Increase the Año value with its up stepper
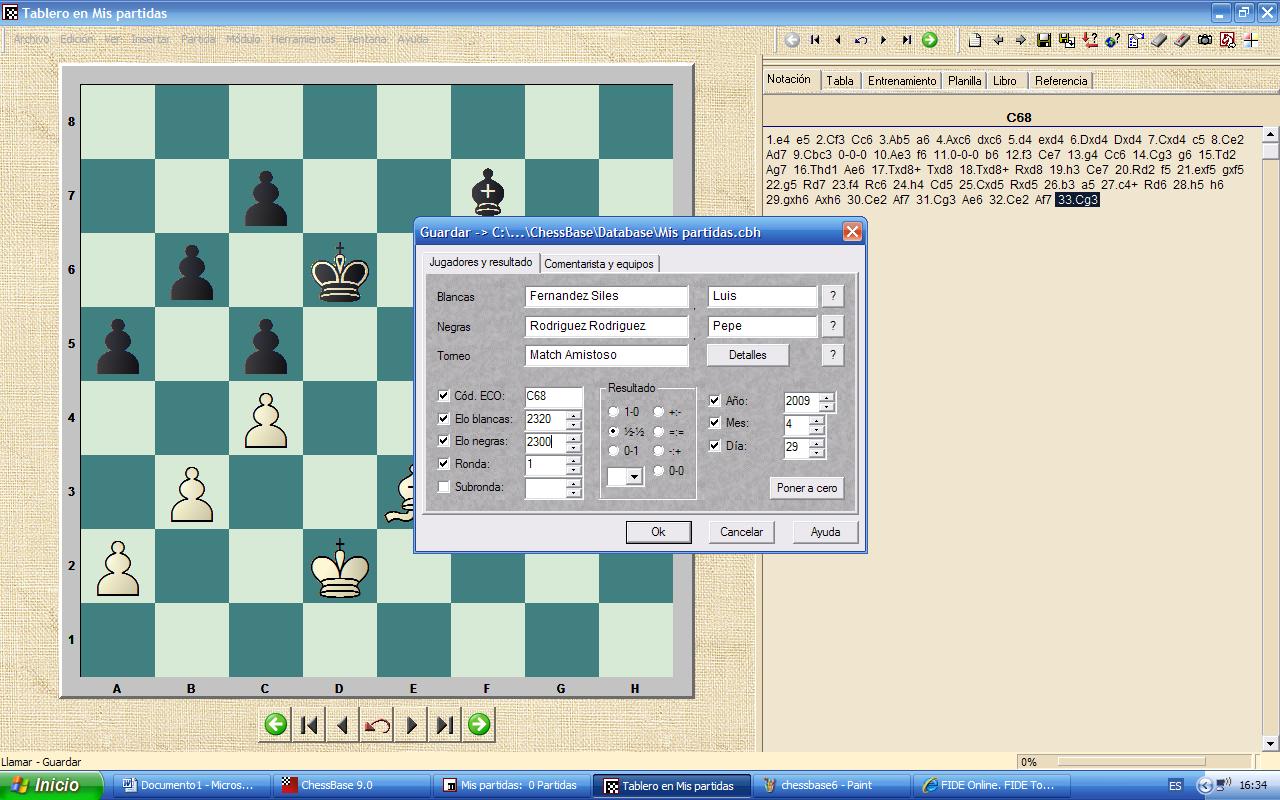 tap(827, 397)
